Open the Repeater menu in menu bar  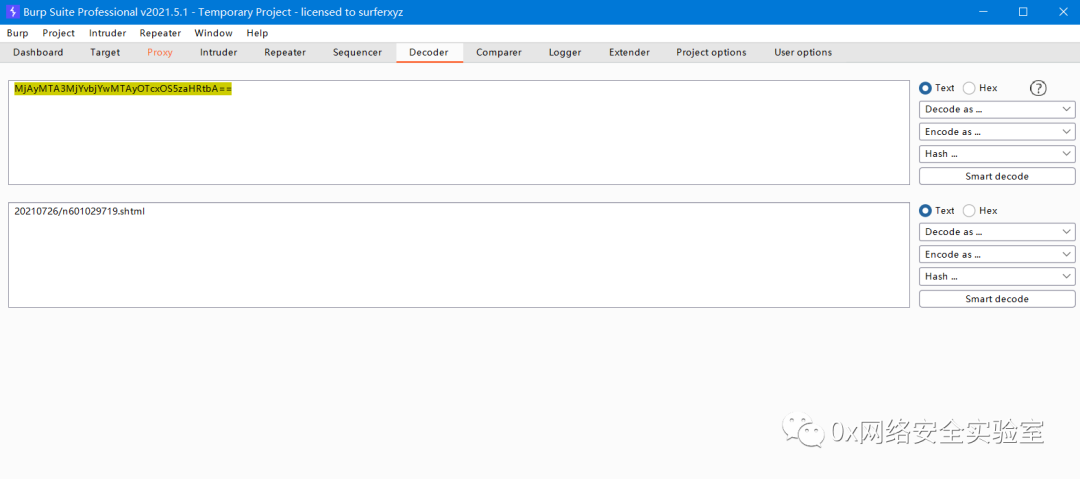(160, 33)
